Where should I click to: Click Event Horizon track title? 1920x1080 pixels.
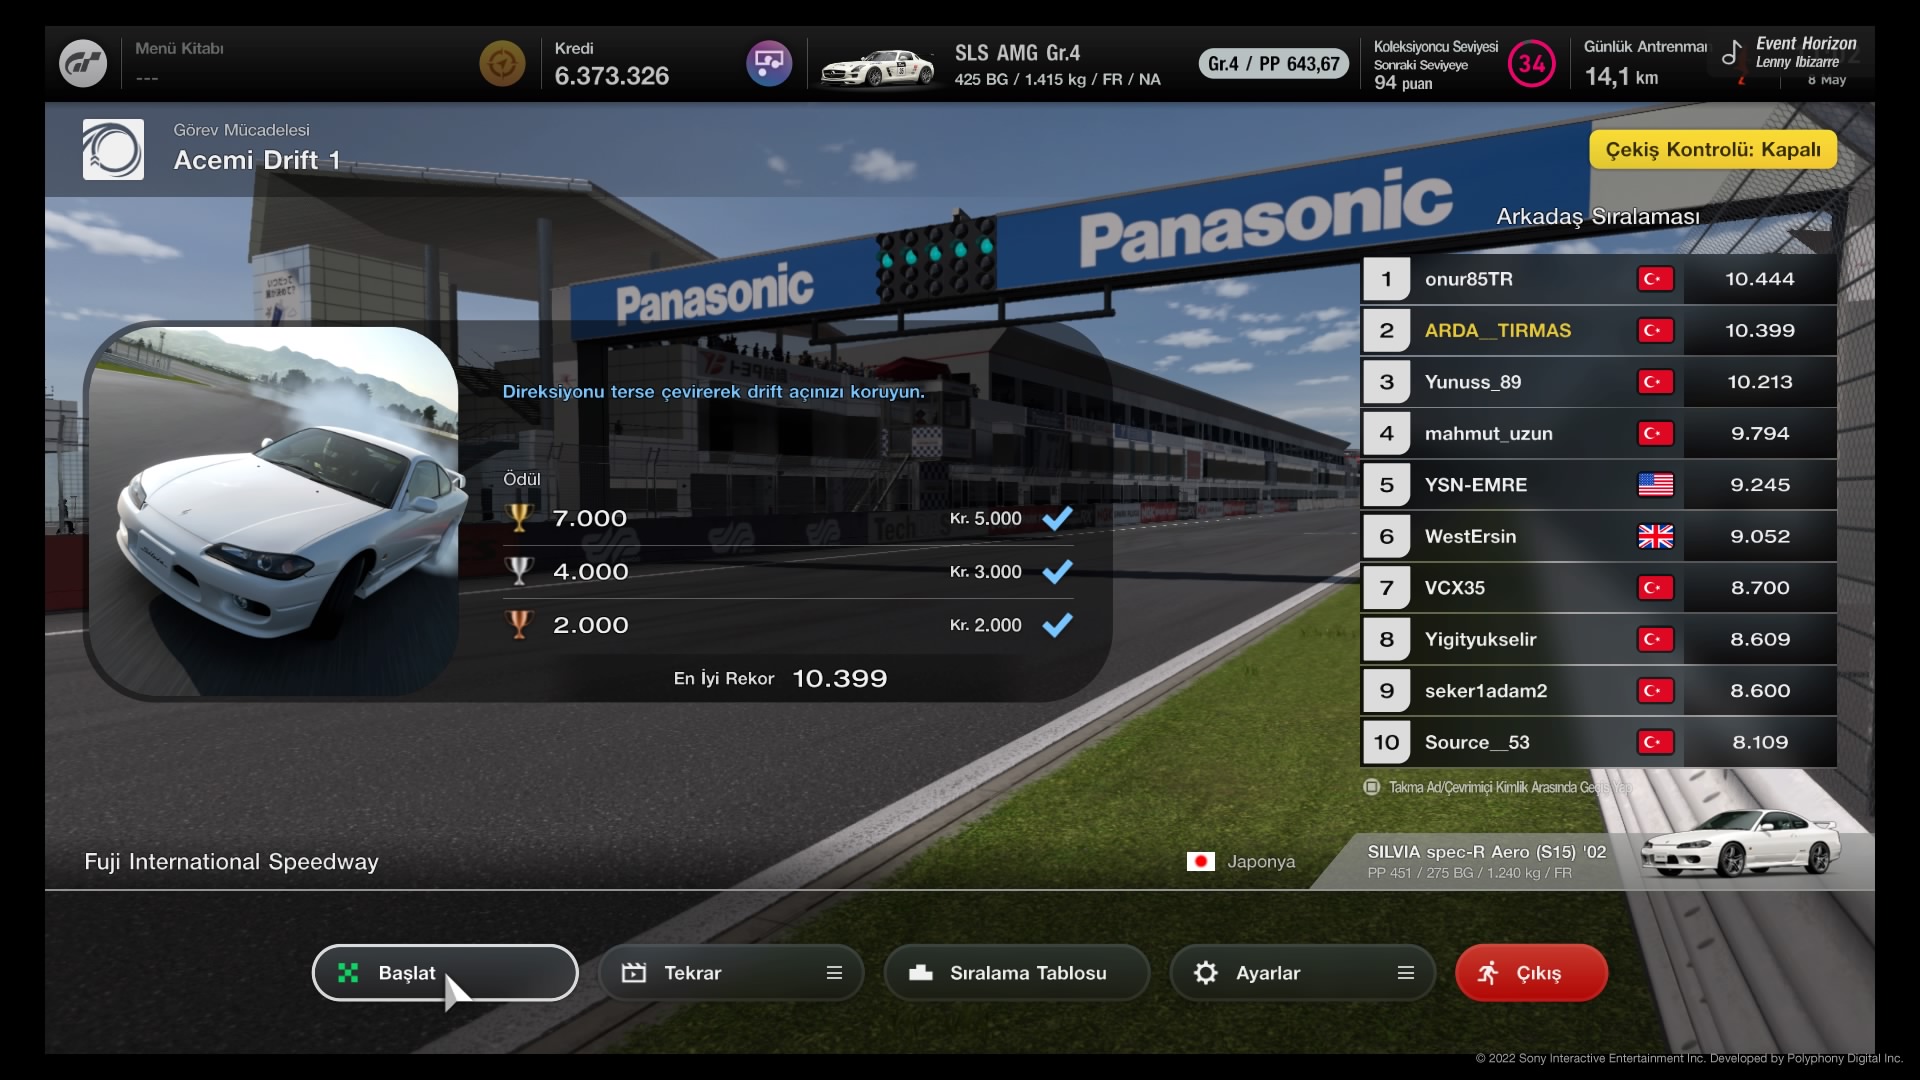tap(1806, 44)
